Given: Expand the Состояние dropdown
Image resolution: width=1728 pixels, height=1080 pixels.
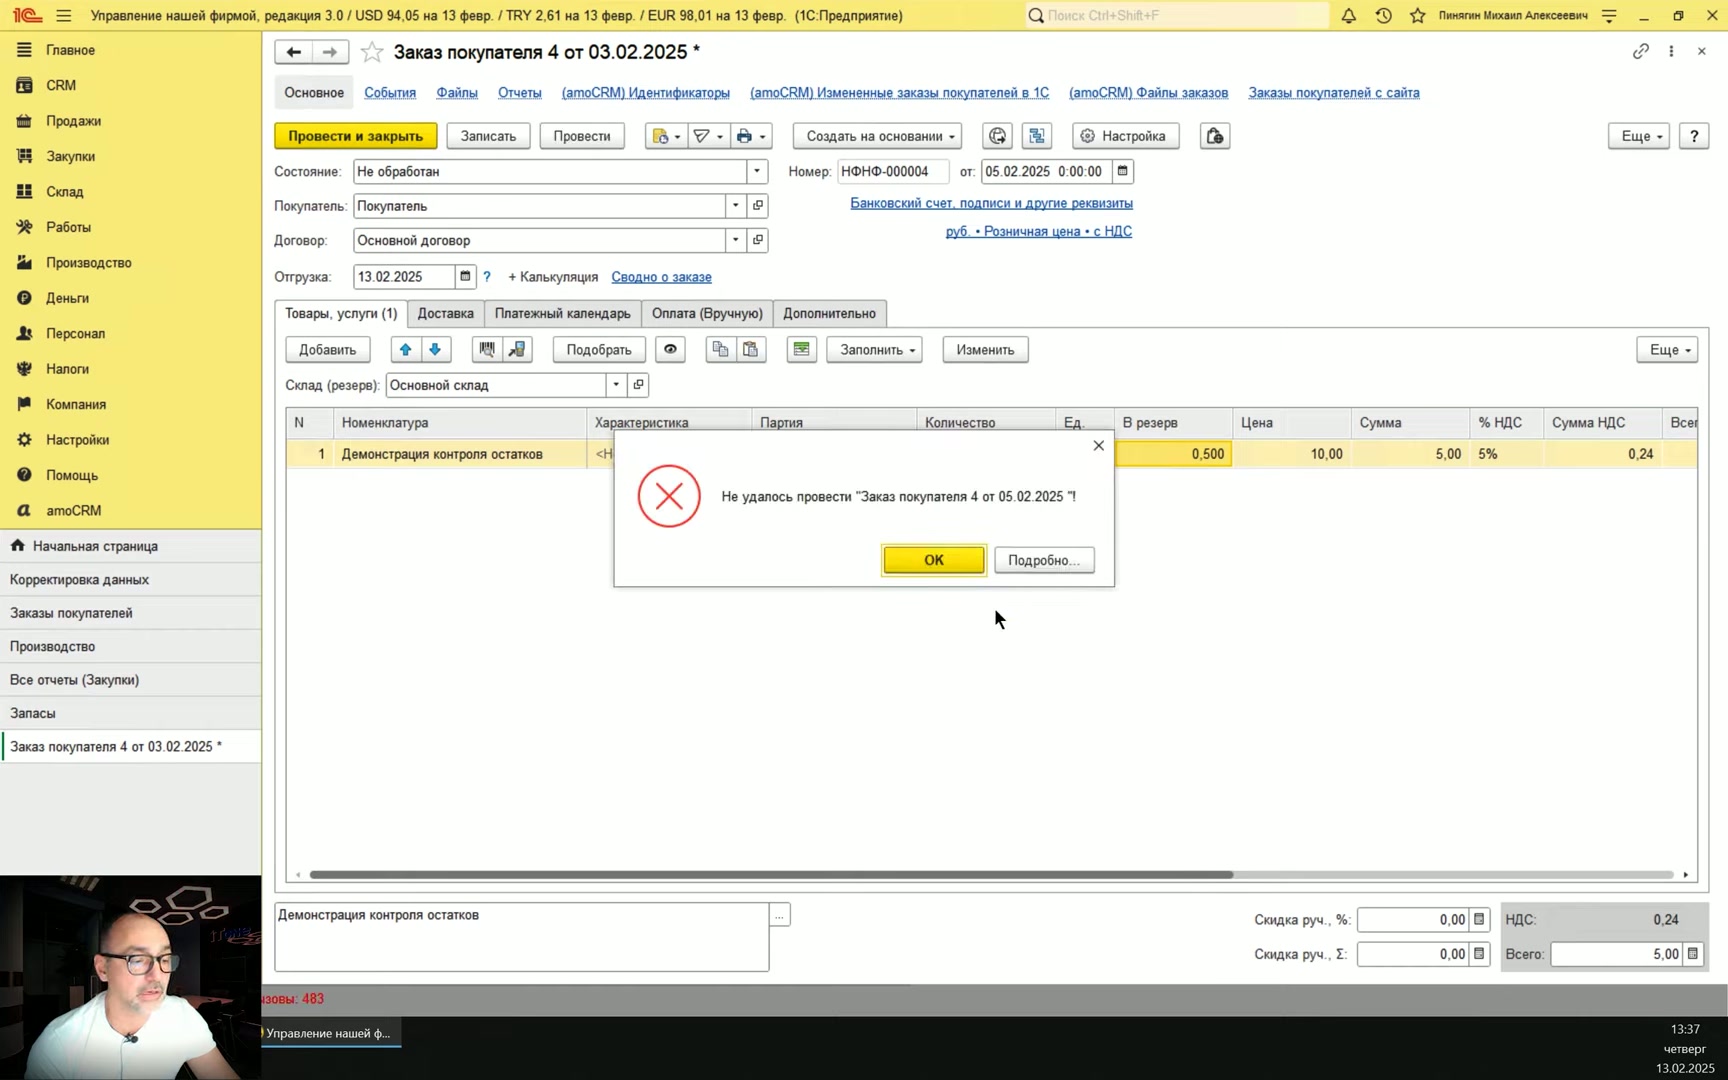Looking at the screenshot, I should point(757,172).
